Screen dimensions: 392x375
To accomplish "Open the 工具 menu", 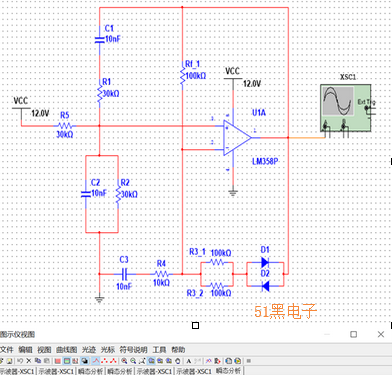I will 159,350.
